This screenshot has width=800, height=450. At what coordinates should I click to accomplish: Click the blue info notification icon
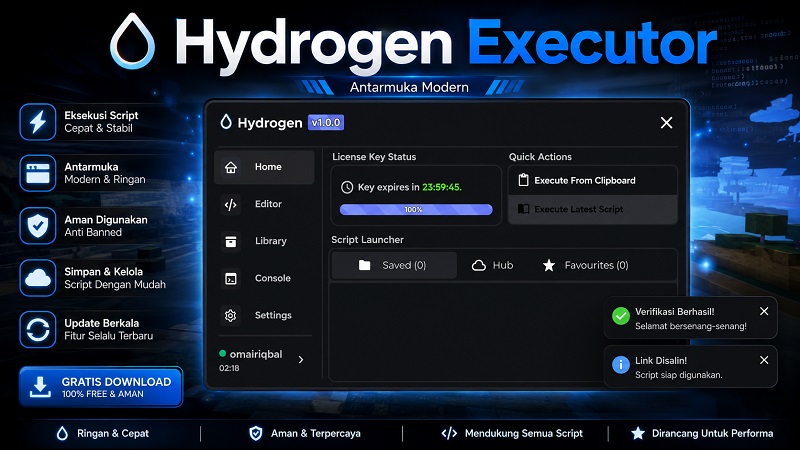pos(621,365)
